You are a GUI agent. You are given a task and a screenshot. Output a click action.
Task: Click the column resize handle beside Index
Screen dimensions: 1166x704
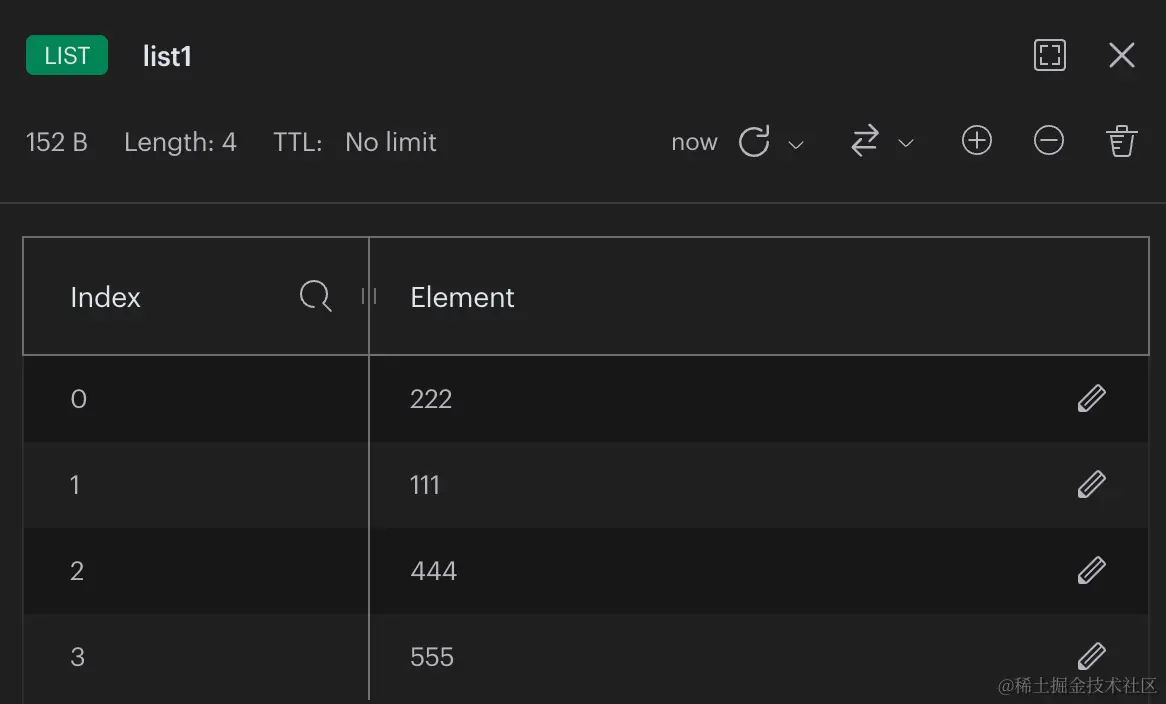click(369, 296)
